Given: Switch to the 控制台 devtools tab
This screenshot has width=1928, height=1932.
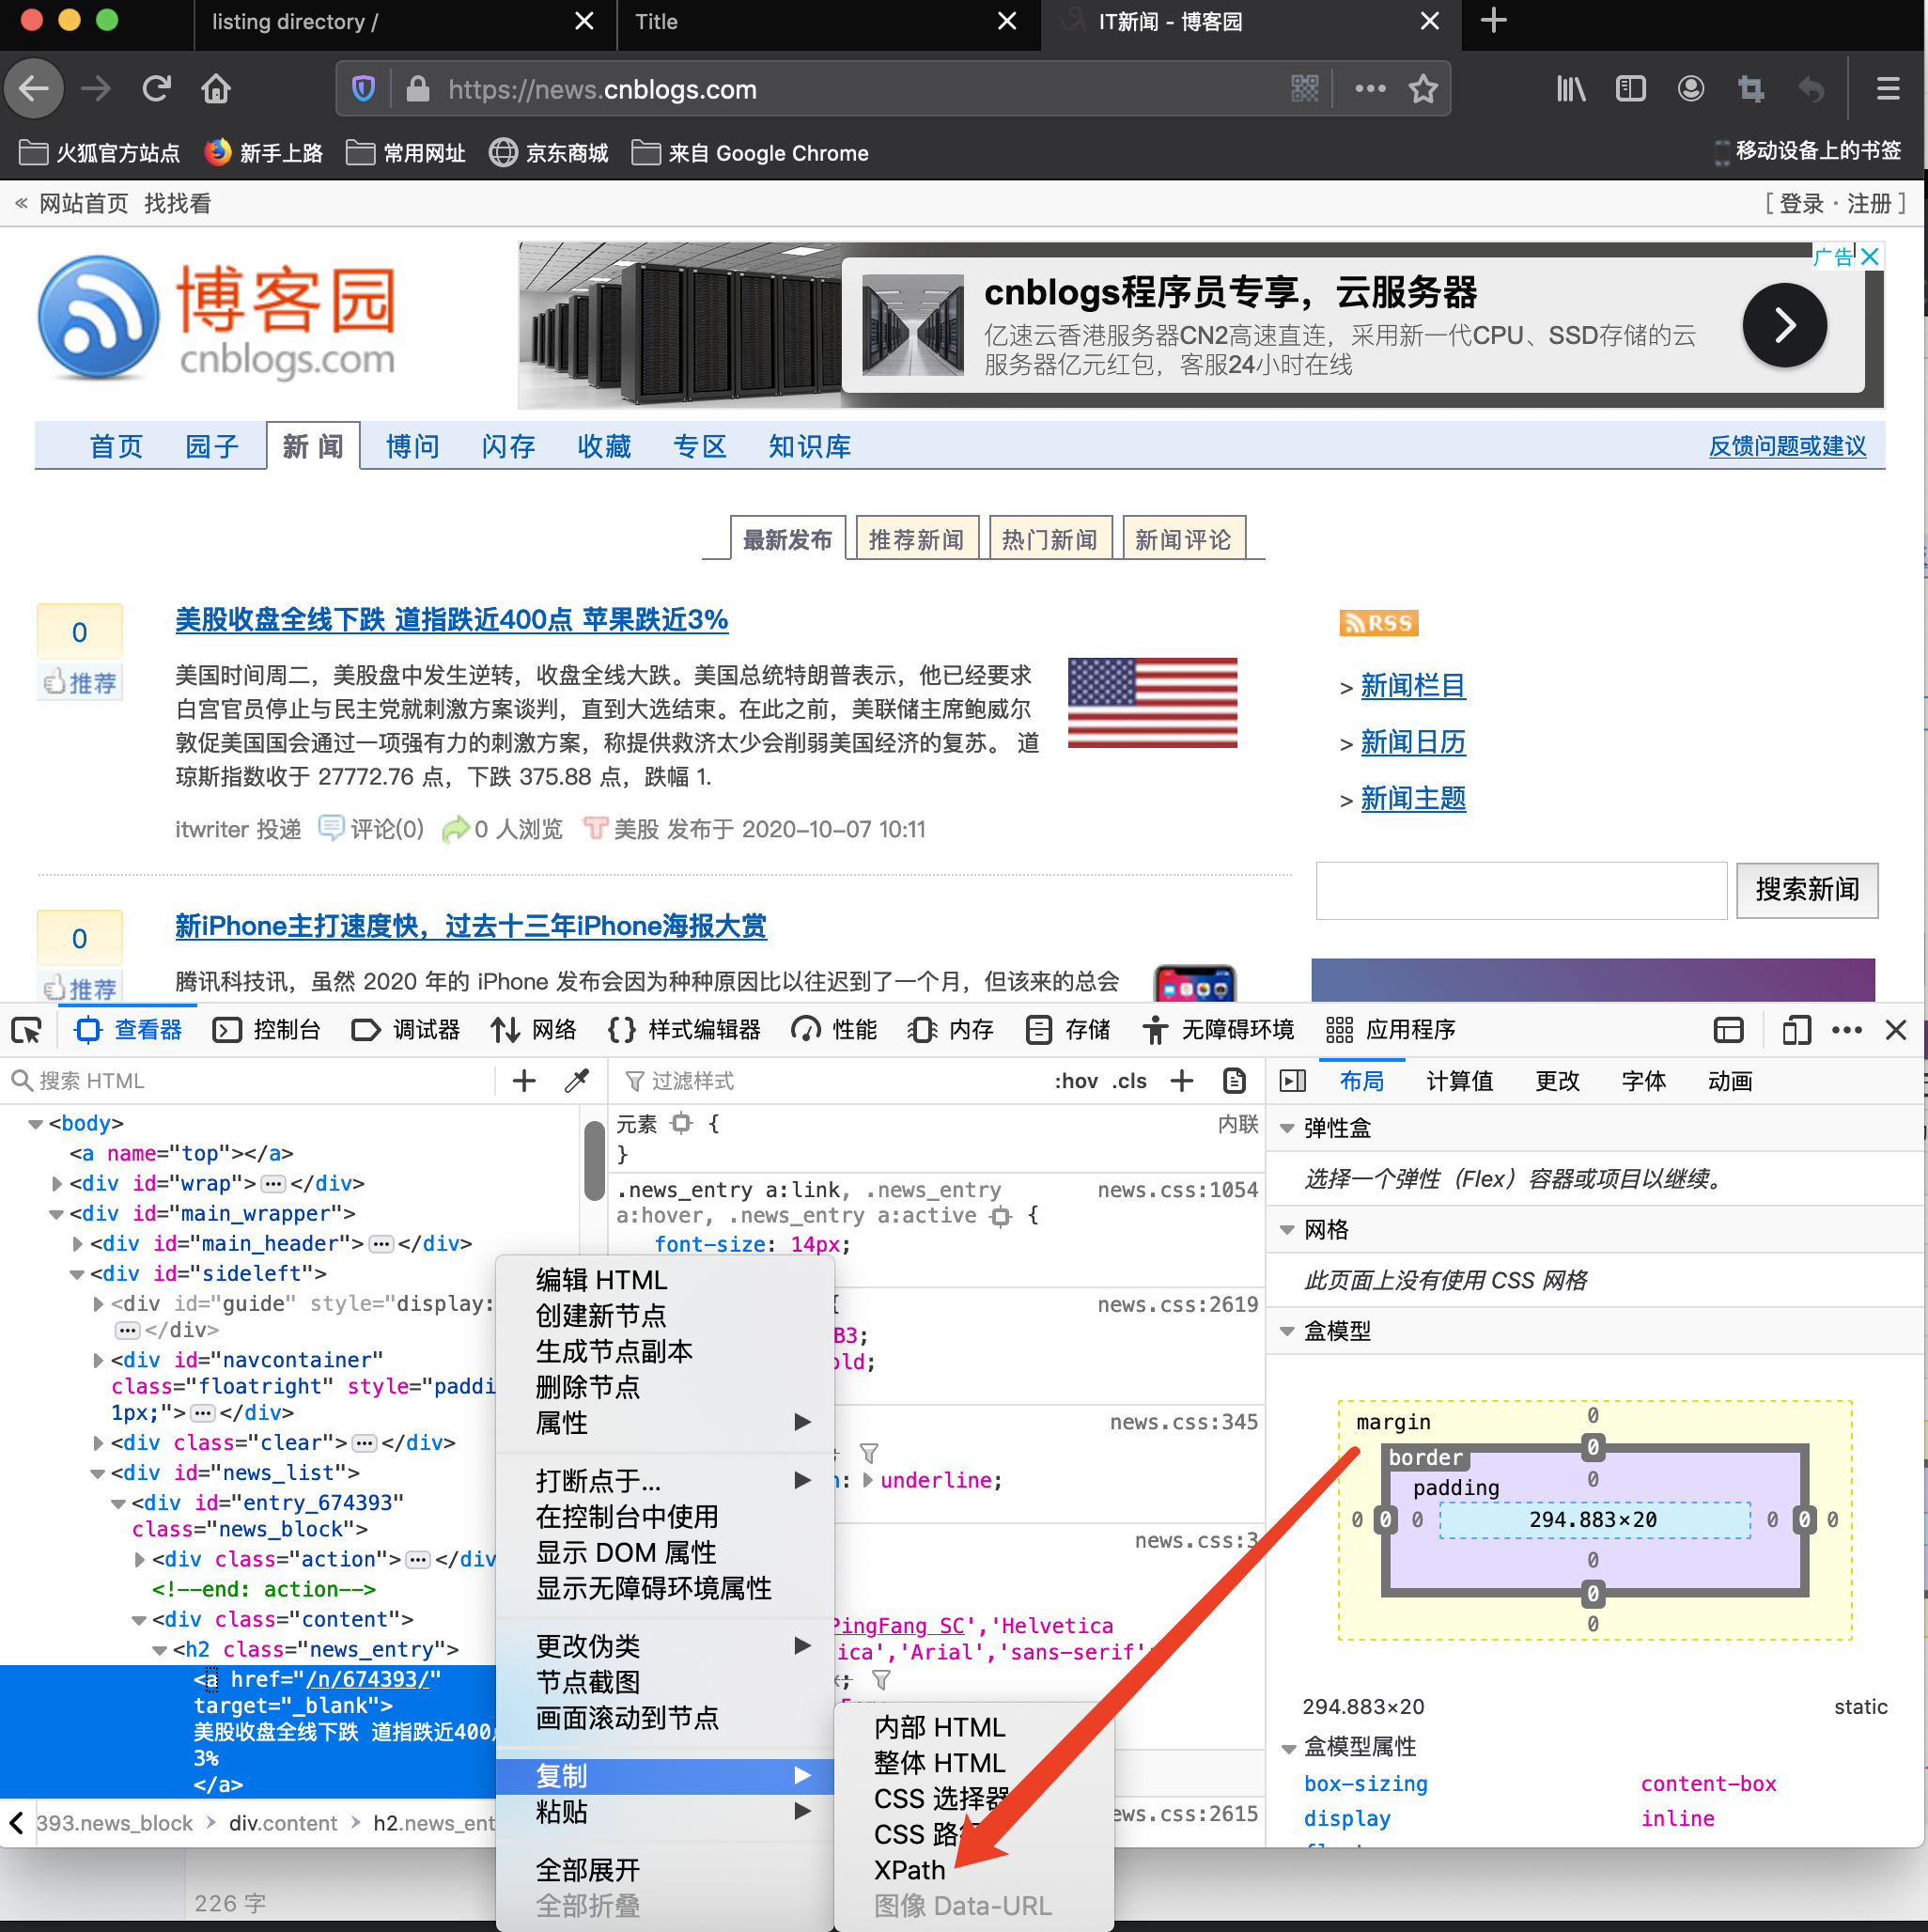Looking at the screenshot, I should point(267,1030).
